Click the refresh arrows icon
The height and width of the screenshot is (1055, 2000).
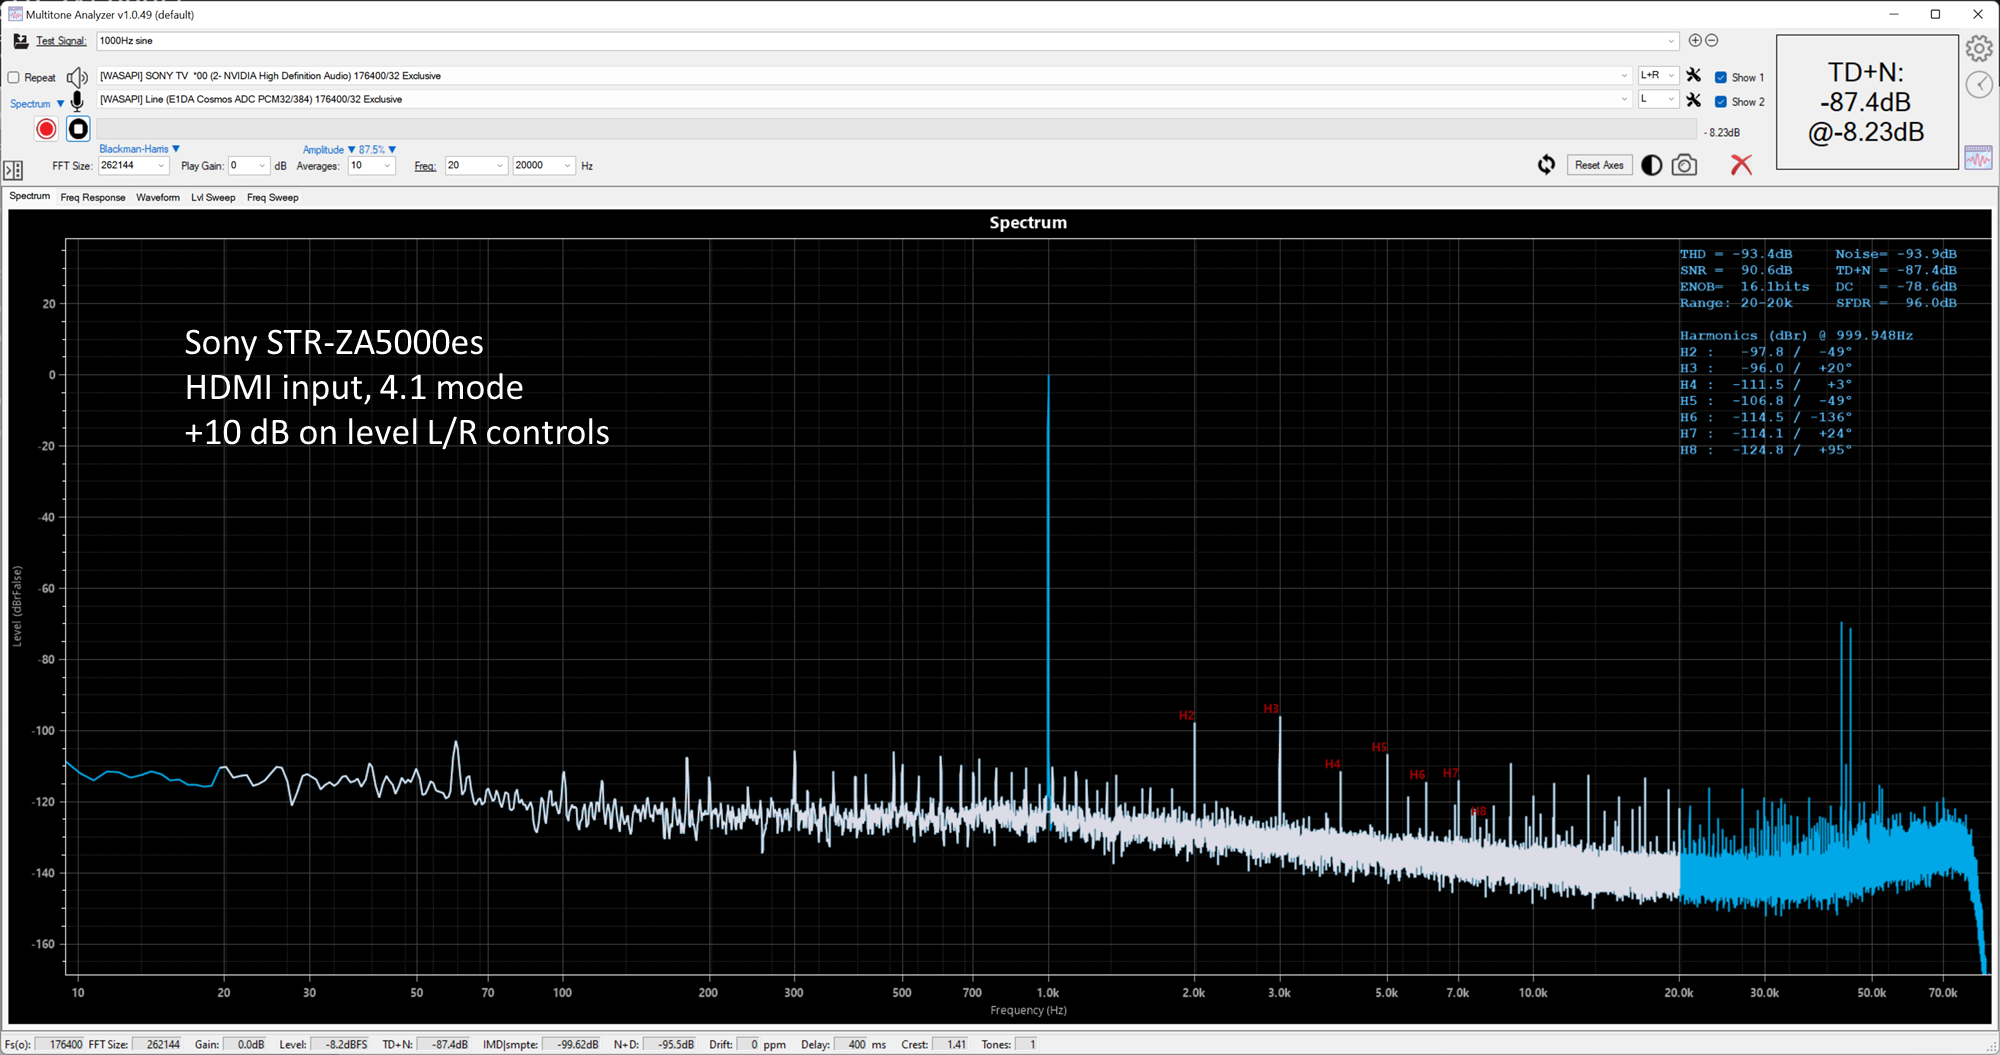1546,165
